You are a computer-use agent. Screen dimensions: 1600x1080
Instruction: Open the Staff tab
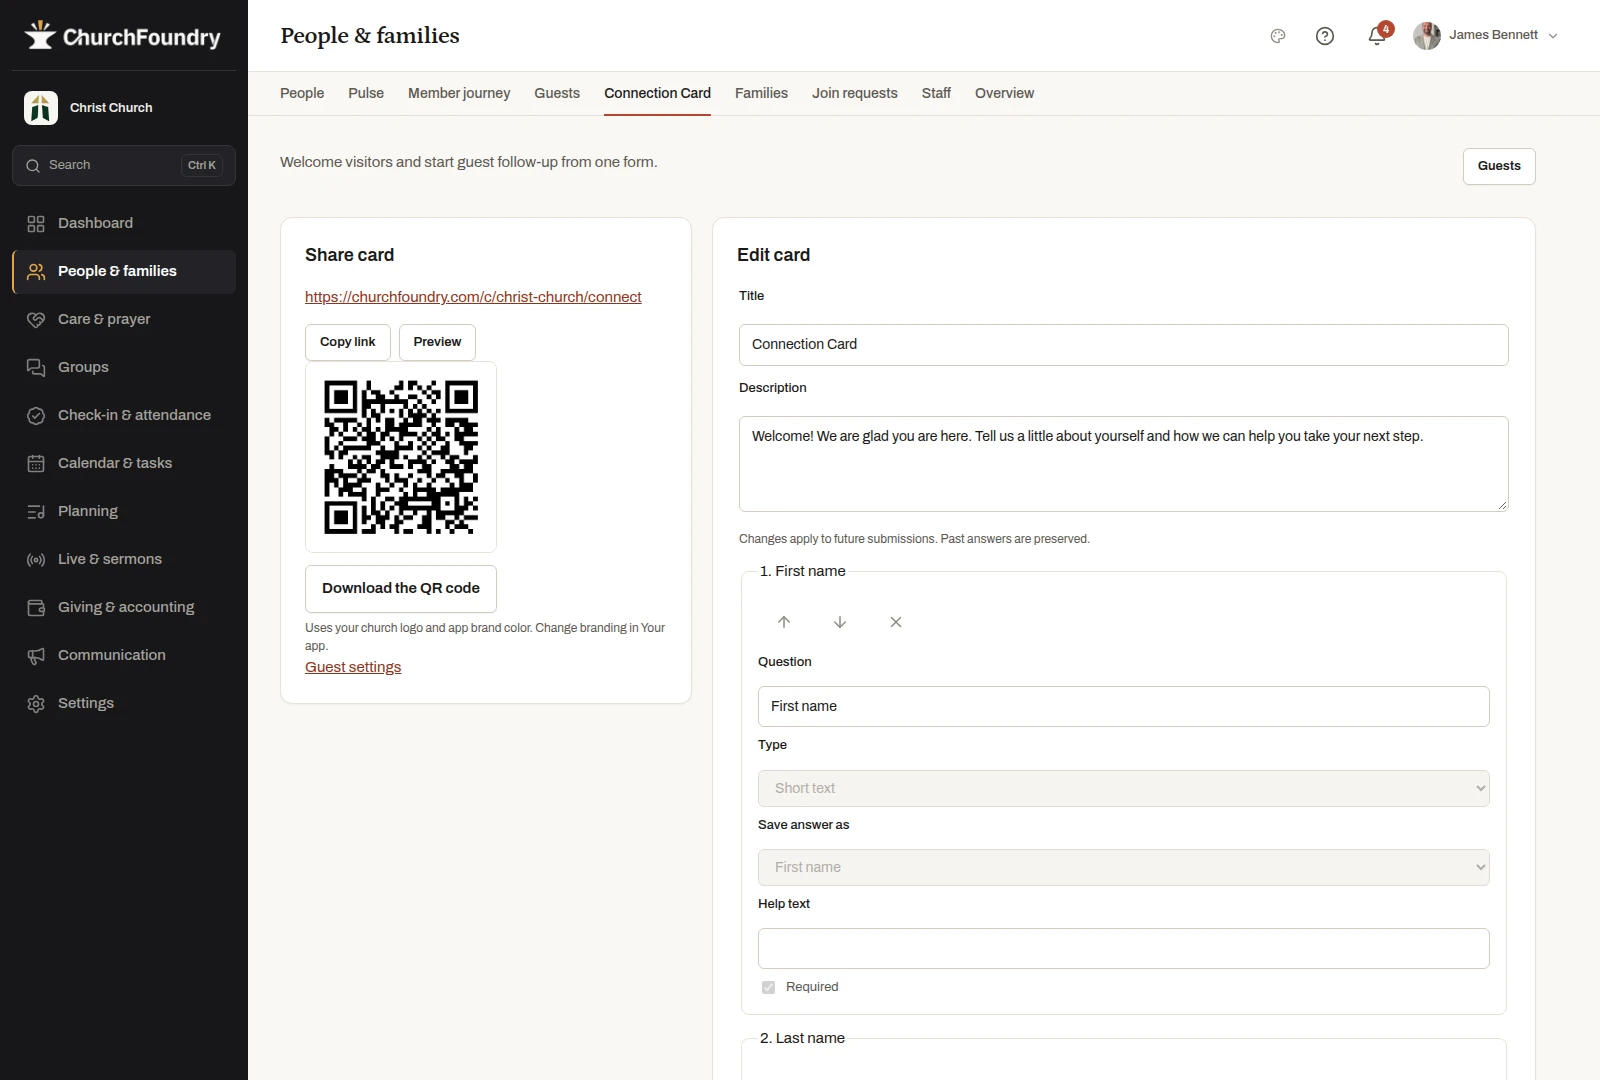(936, 93)
